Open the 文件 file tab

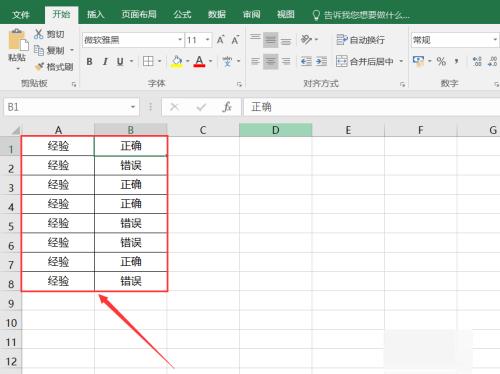[21, 15]
